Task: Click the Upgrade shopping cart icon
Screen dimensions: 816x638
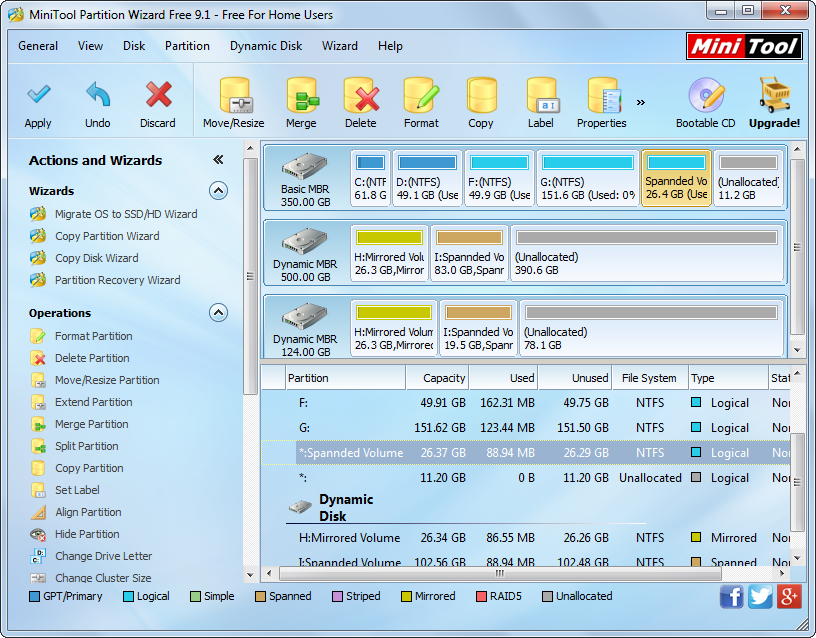Action: point(774,95)
